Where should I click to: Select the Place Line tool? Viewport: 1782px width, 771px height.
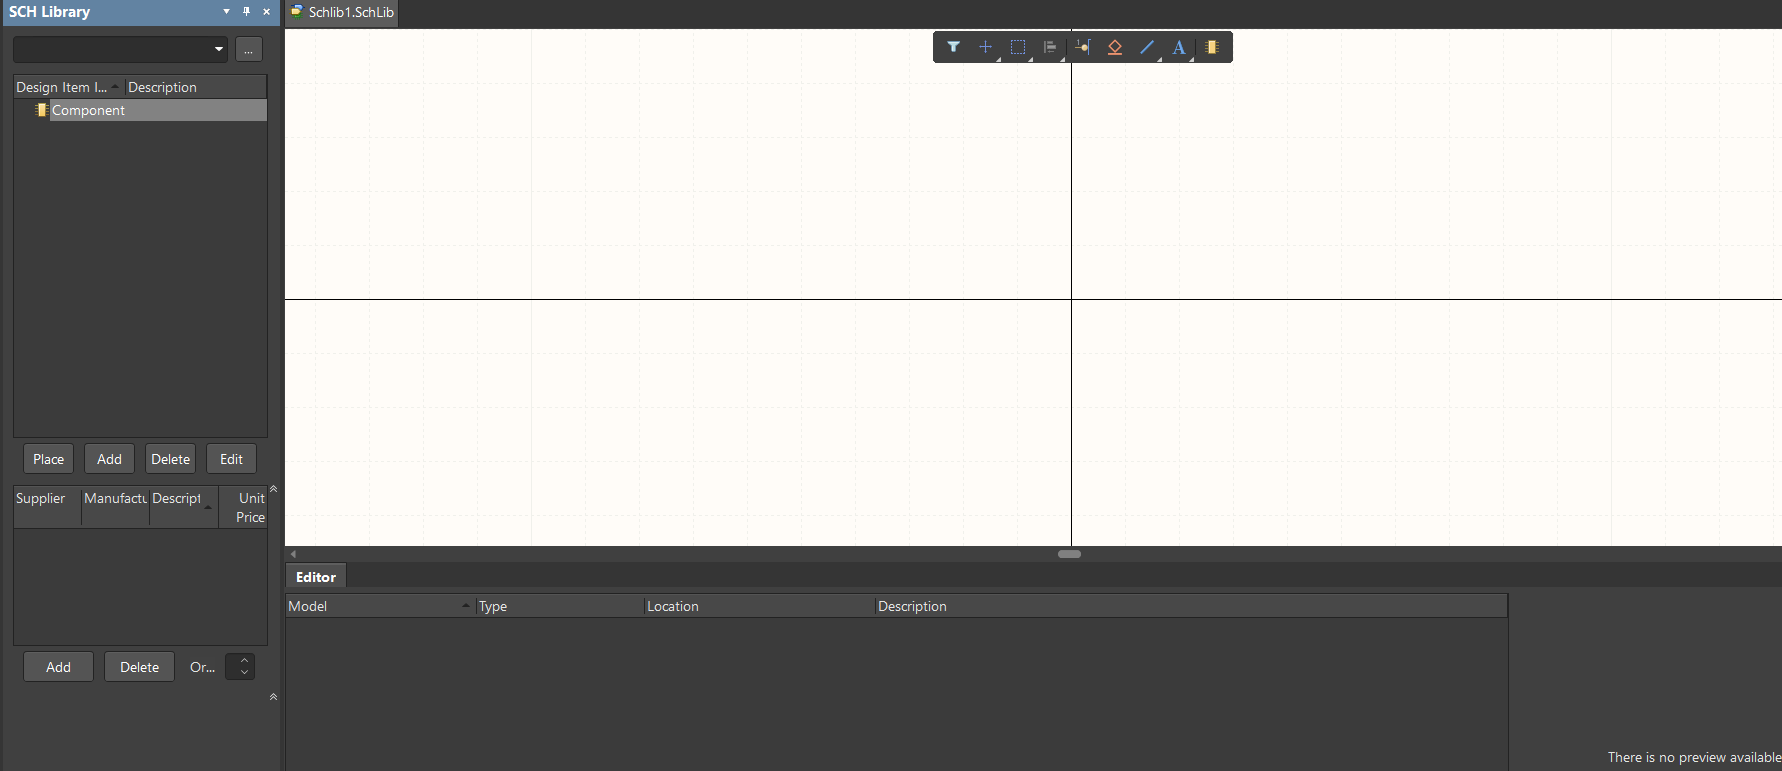point(1147,47)
